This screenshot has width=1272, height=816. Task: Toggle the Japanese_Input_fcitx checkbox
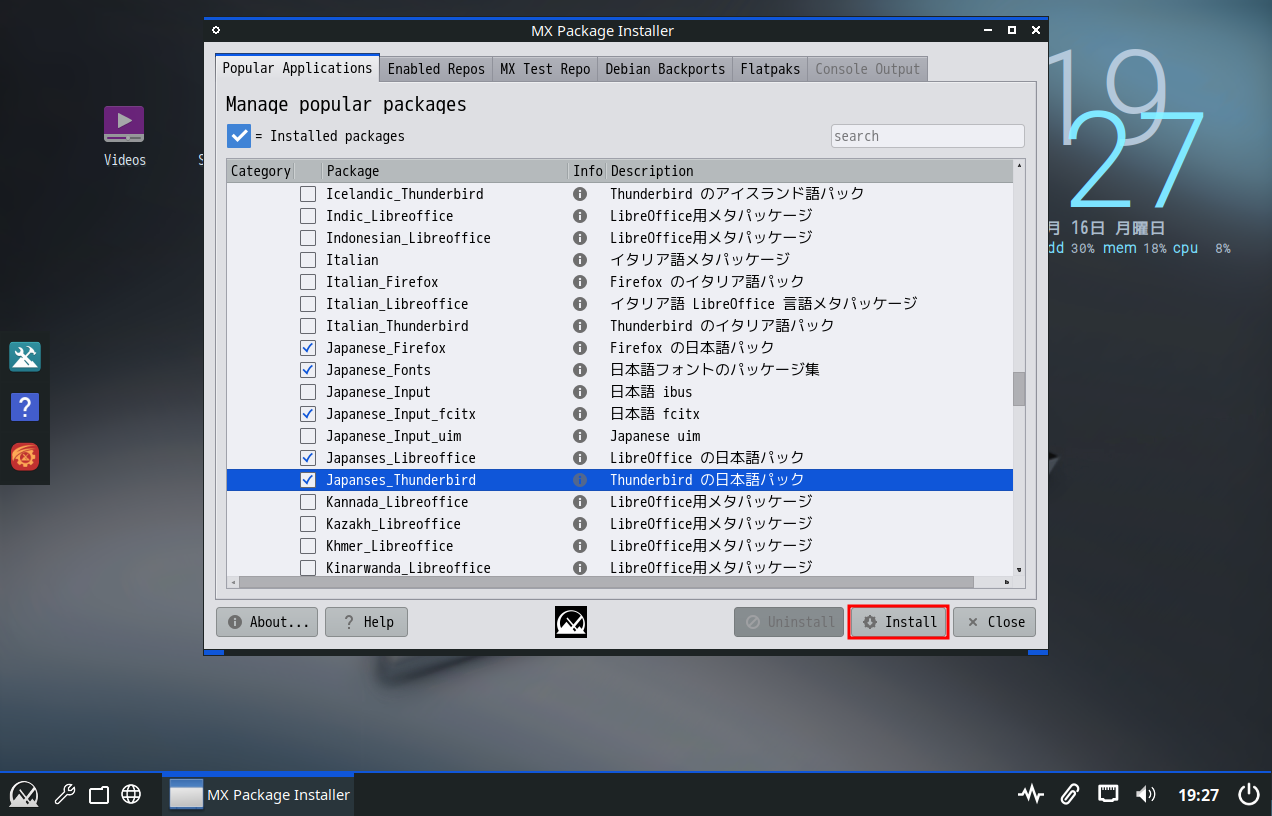coord(308,414)
